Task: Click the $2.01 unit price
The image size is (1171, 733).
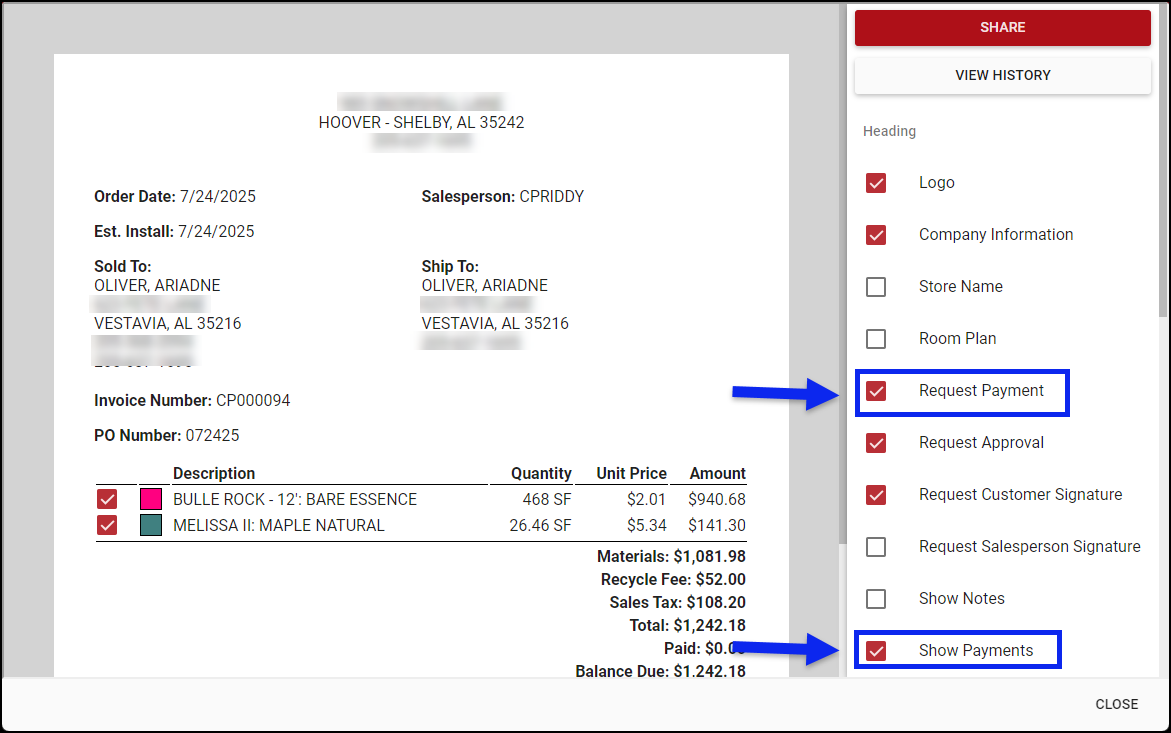Action: pyautogui.click(x=646, y=499)
